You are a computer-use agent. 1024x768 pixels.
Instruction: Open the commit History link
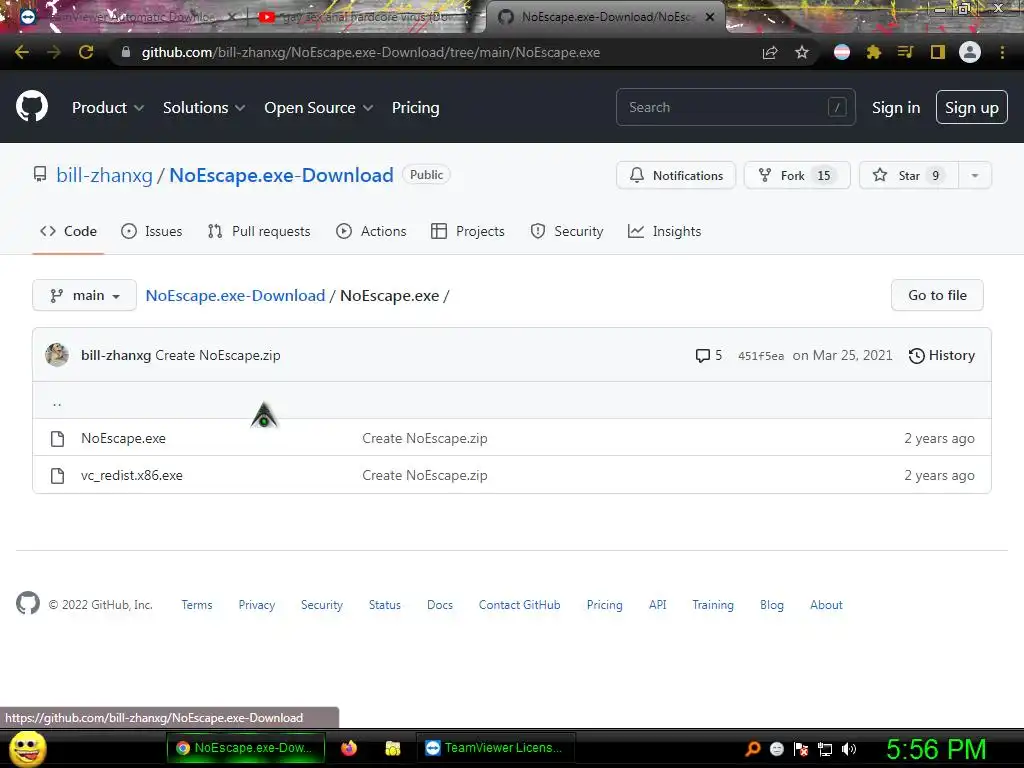tap(942, 355)
